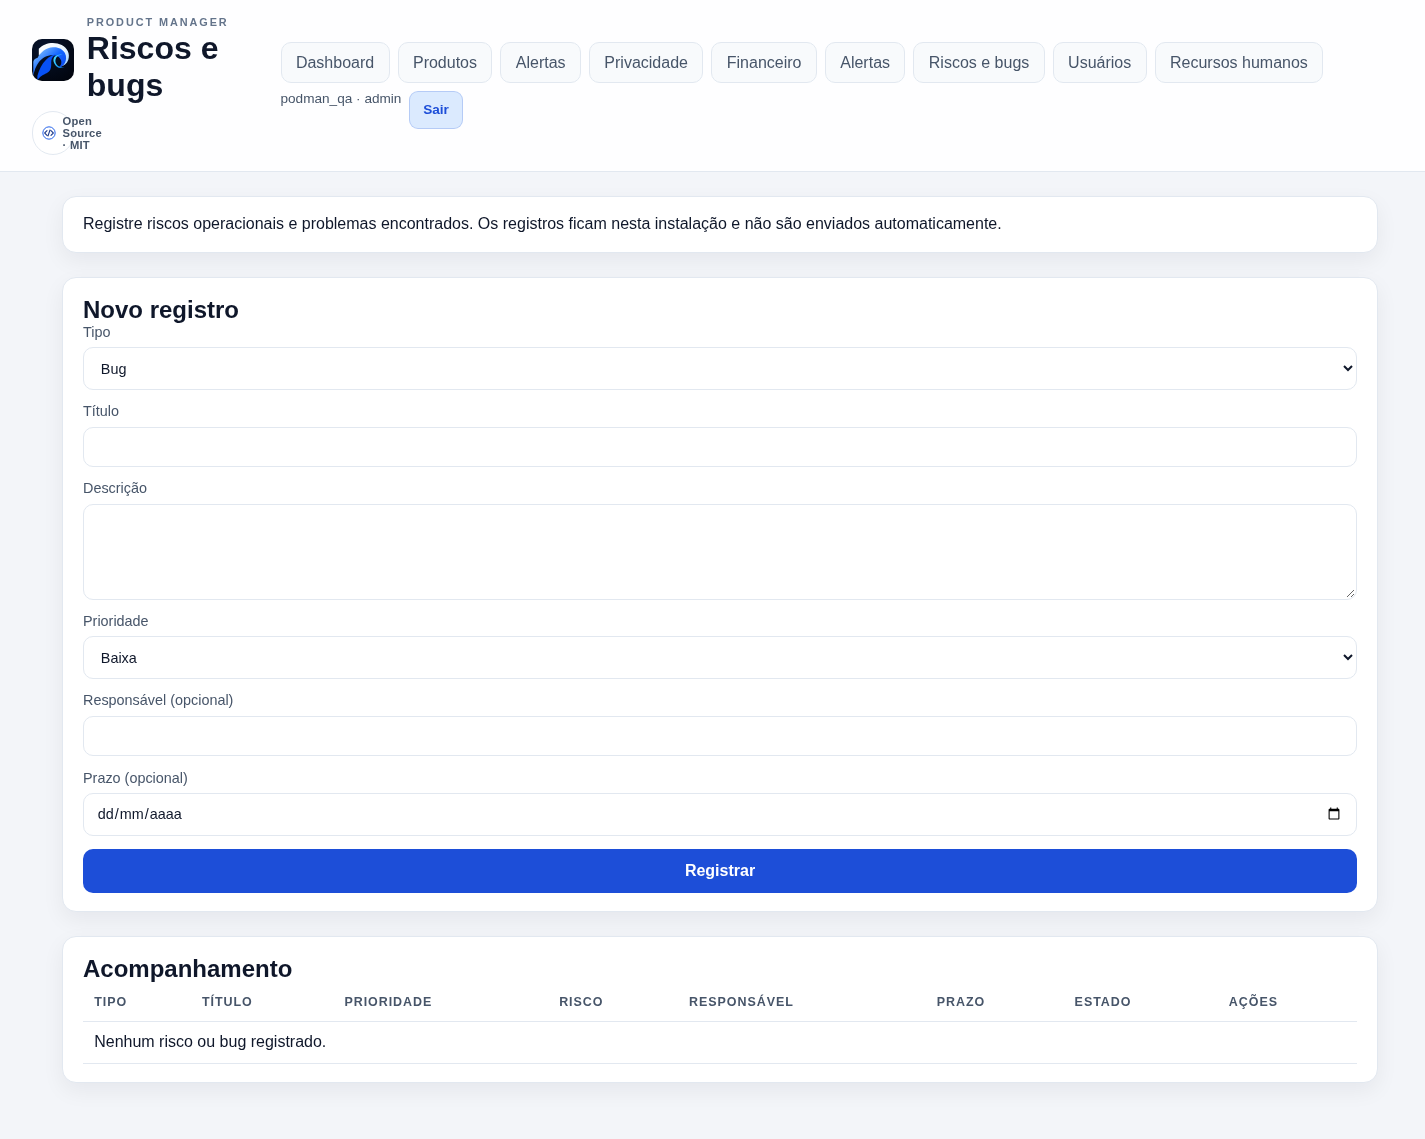Click the Open Source MIT badge icon

click(49, 133)
